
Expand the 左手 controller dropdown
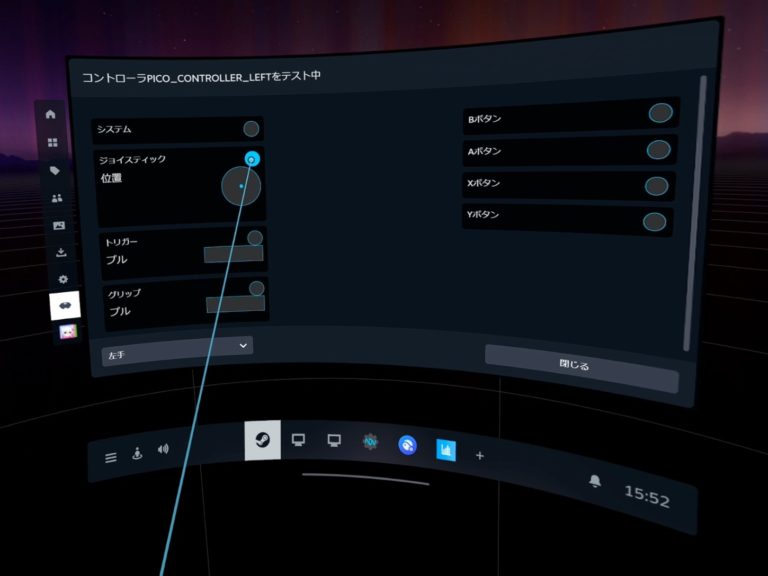pos(177,346)
